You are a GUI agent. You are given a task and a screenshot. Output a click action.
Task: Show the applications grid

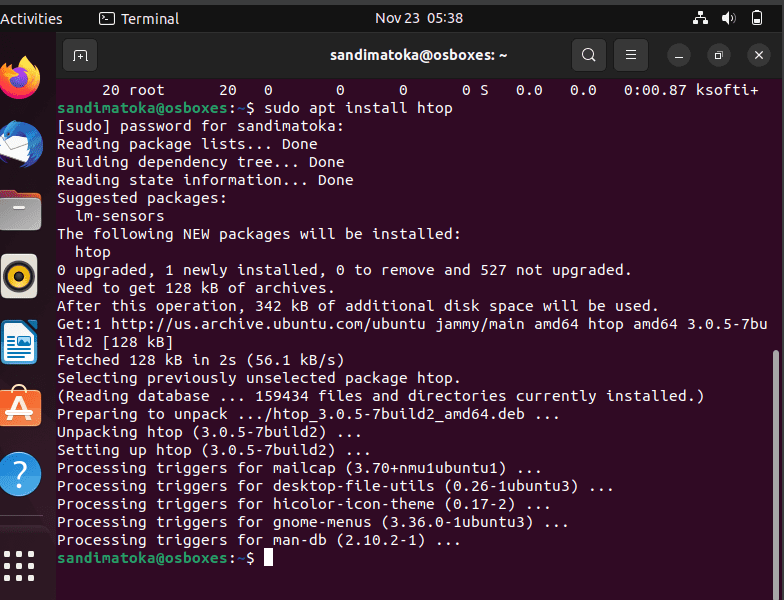point(19,566)
